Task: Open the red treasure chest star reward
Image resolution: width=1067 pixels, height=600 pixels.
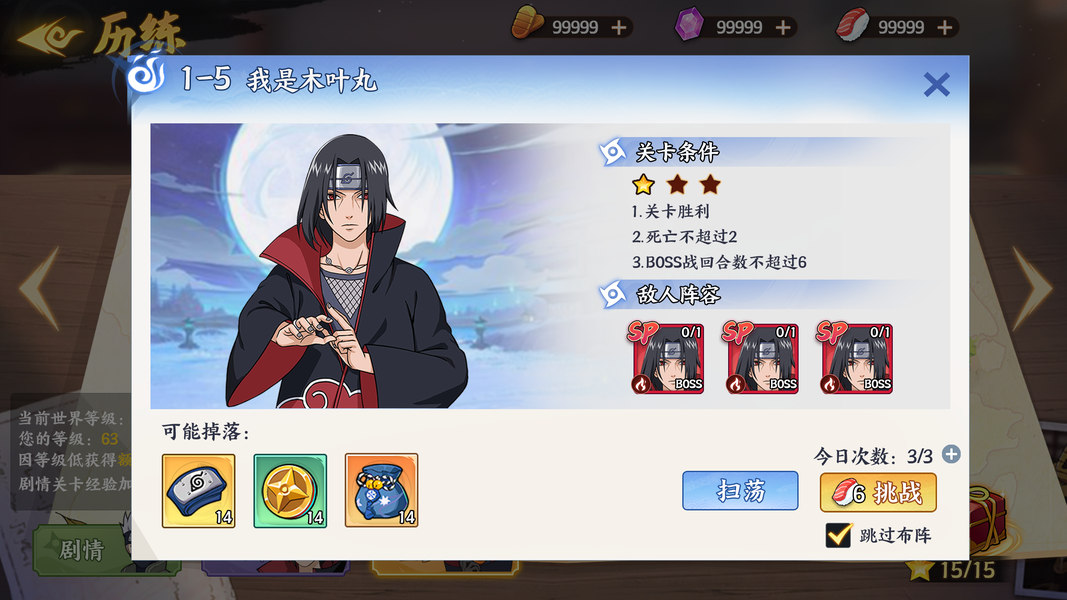Action: point(988,520)
